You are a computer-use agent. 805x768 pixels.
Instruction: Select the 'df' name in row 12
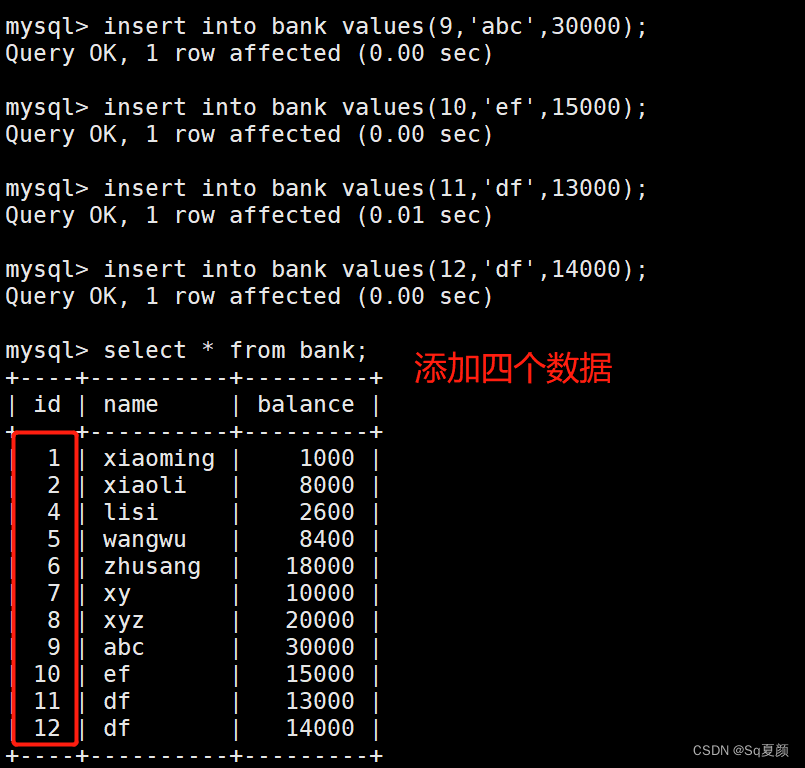[x=117, y=728]
